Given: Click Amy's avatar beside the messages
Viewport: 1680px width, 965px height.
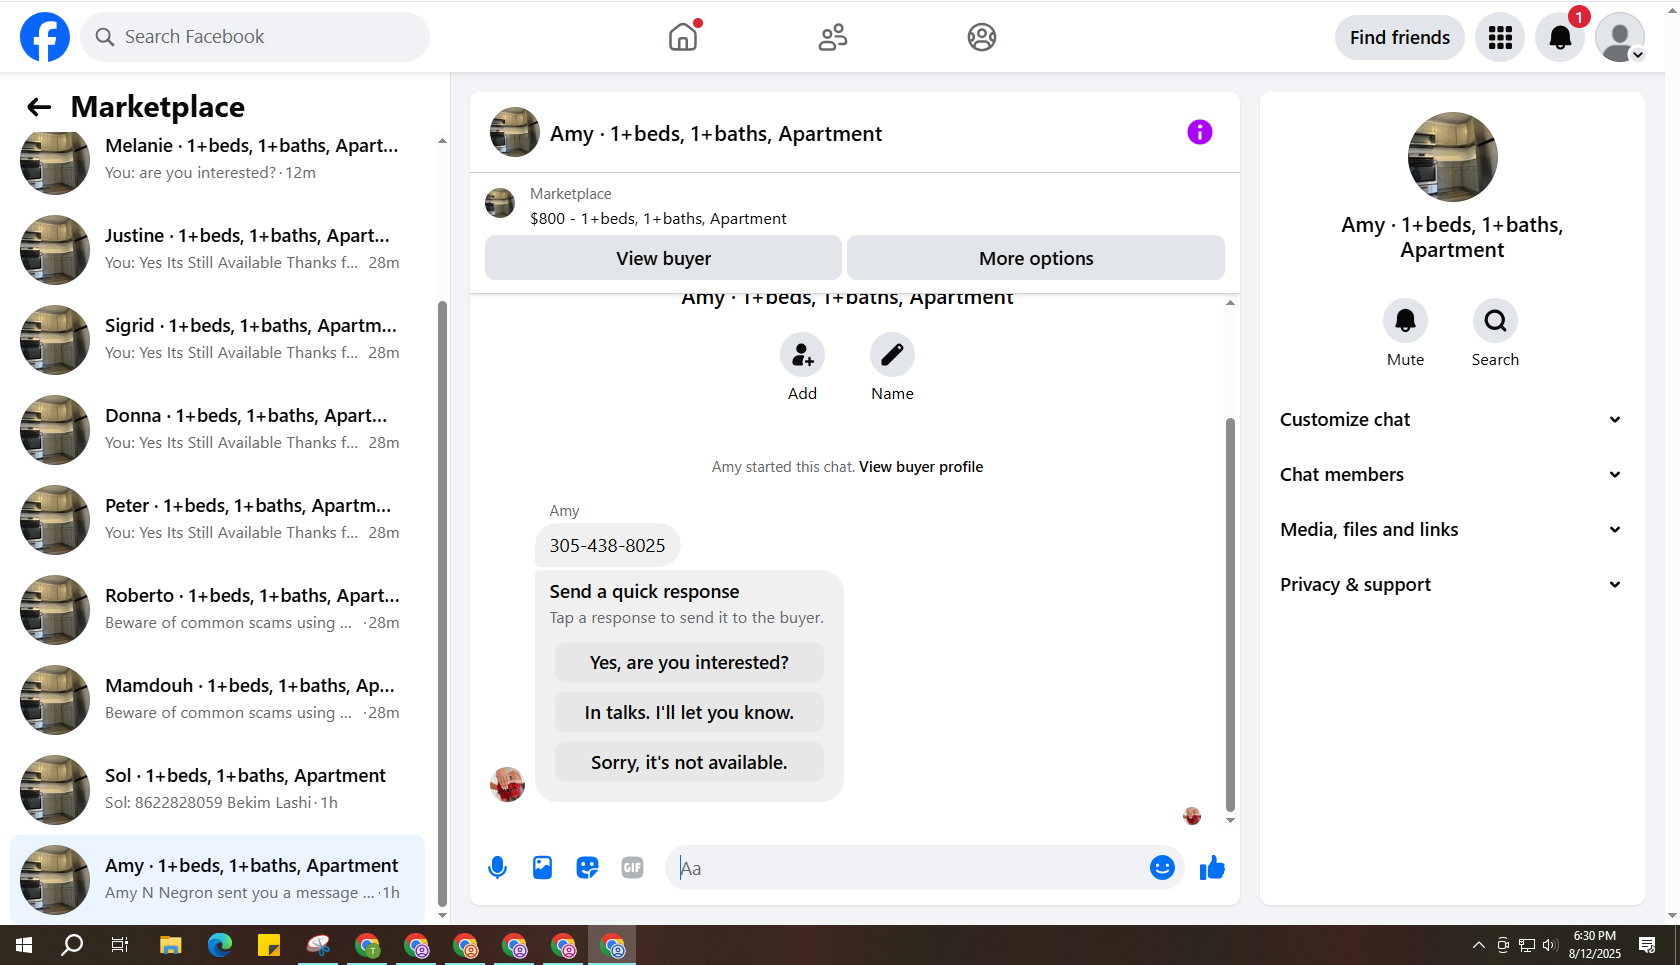Looking at the screenshot, I should pos(507,785).
